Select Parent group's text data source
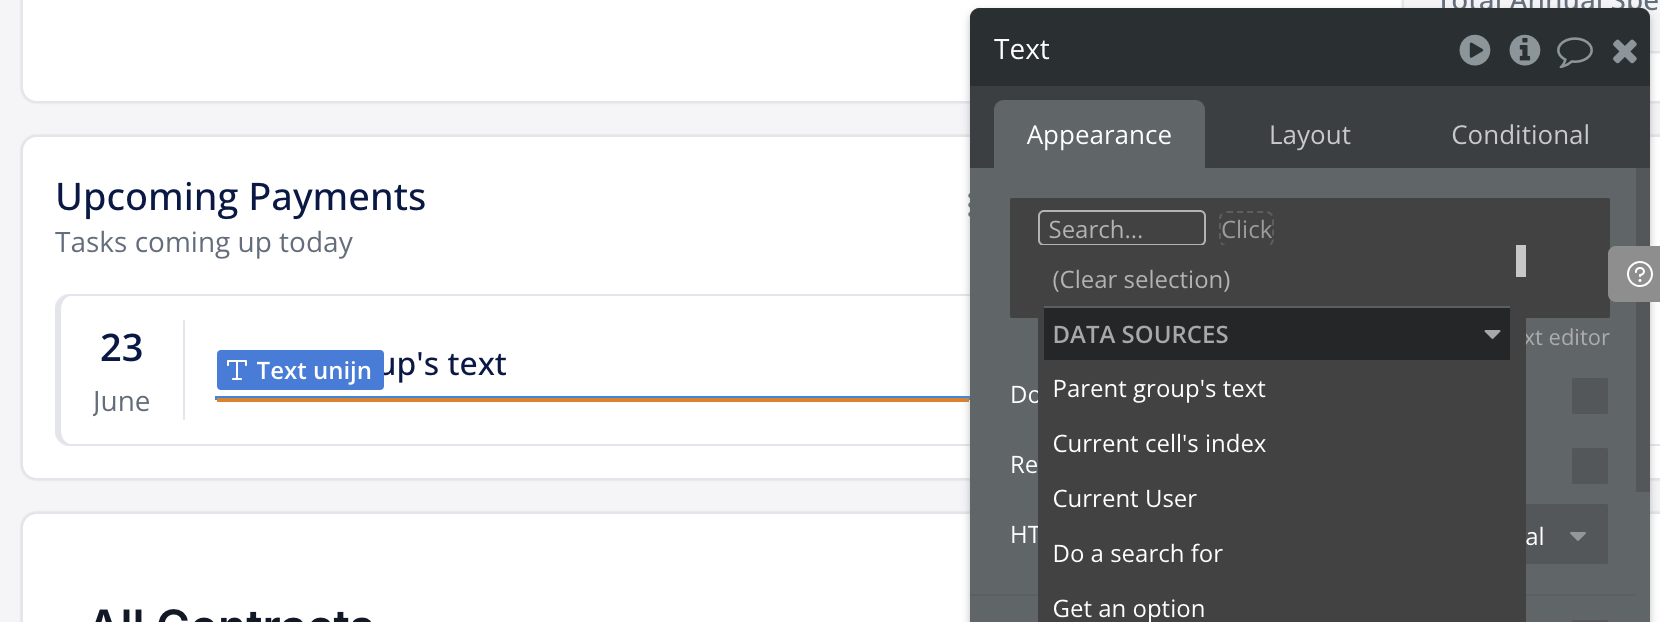Image resolution: width=1660 pixels, height=622 pixels. (x=1159, y=389)
